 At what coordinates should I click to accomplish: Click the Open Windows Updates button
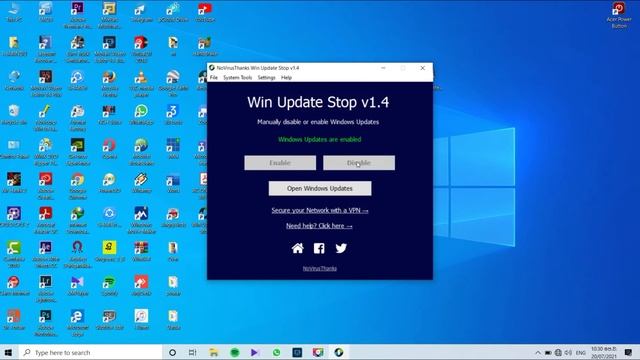tap(320, 189)
